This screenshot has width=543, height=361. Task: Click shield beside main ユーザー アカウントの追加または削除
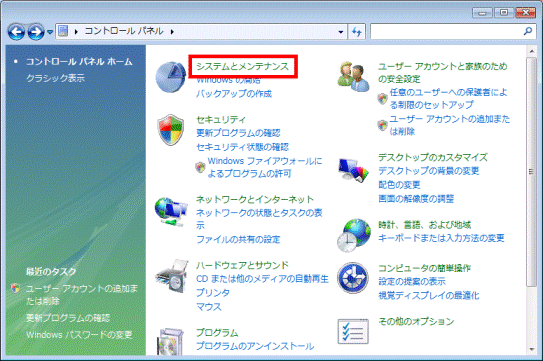382,125
